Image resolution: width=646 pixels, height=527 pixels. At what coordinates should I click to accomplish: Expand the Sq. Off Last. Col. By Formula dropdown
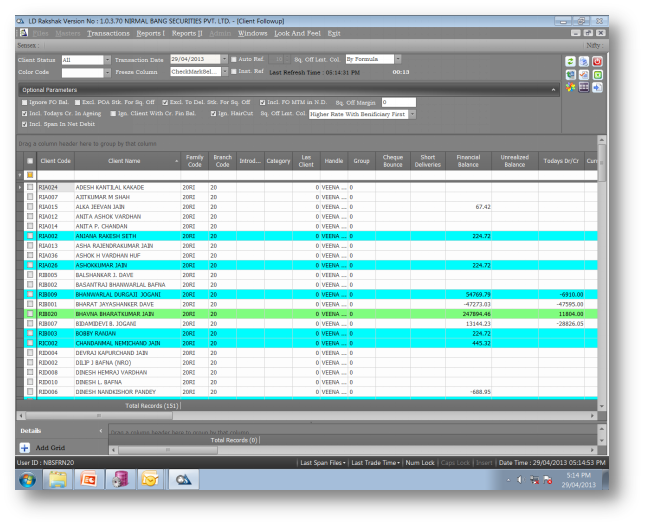point(396,60)
